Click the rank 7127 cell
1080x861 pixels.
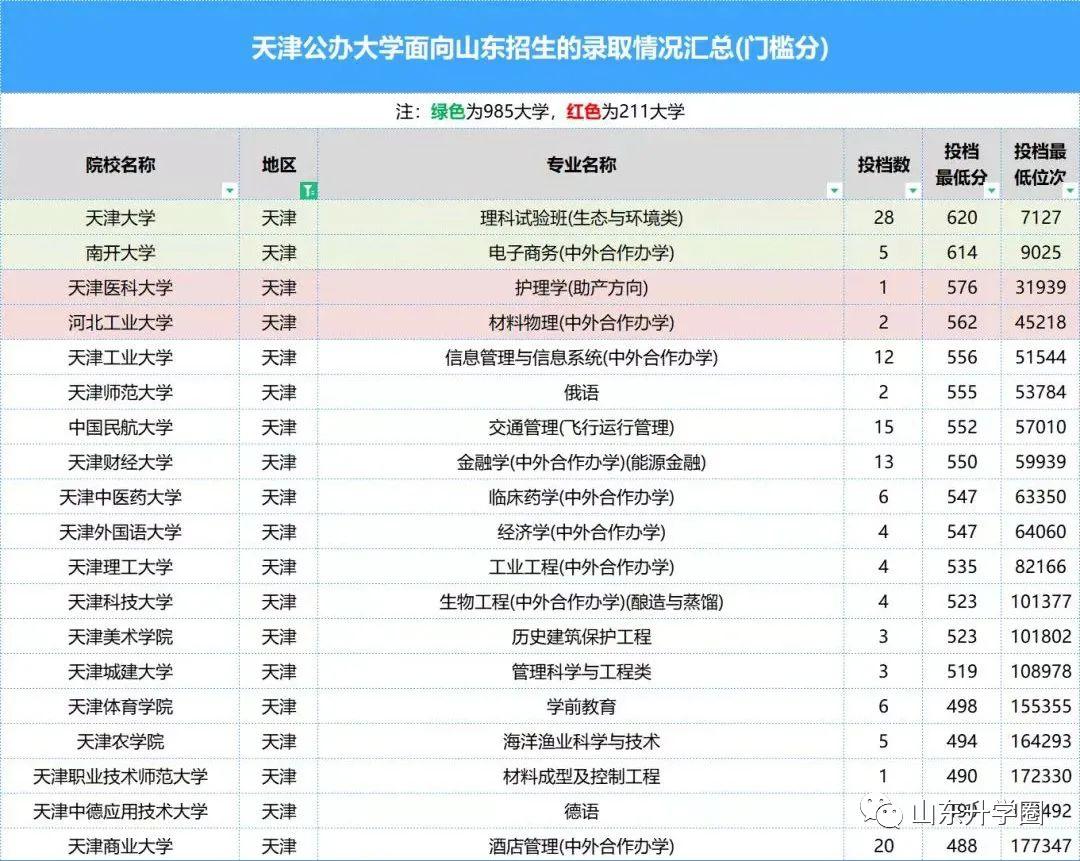(1040, 217)
